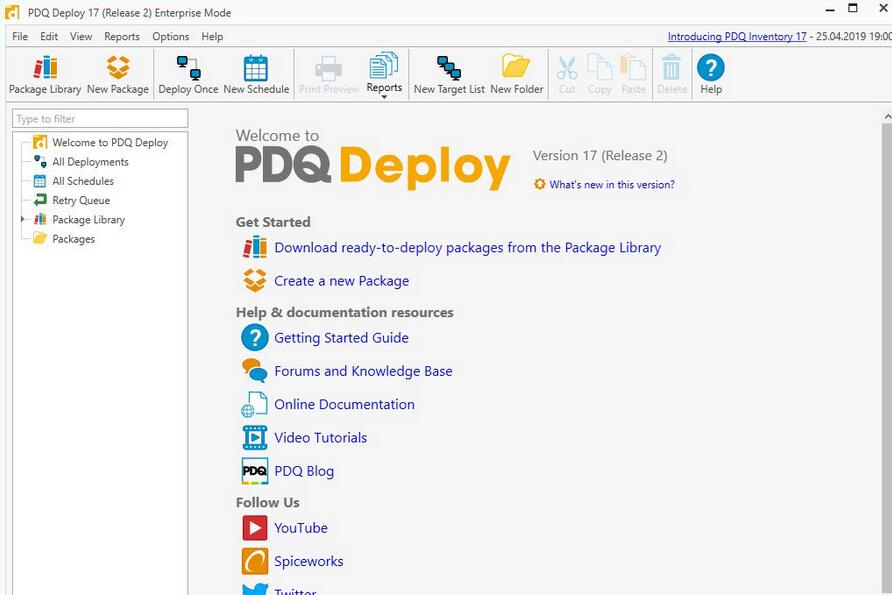Viewport: 892px width, 595px height.
Task: Click the Introducing PDQ Inventory 17 link
Action: click(737, 36)
